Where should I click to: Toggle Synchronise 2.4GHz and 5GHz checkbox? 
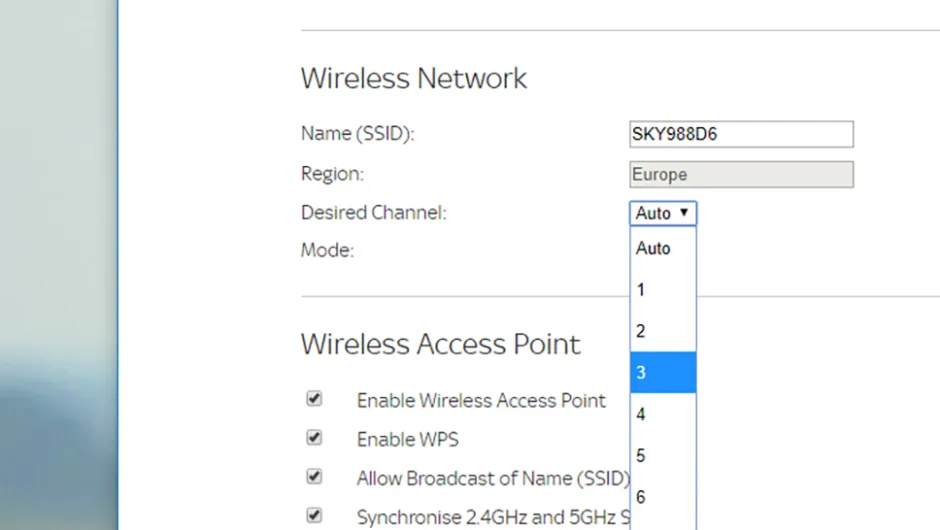(314, 516)
